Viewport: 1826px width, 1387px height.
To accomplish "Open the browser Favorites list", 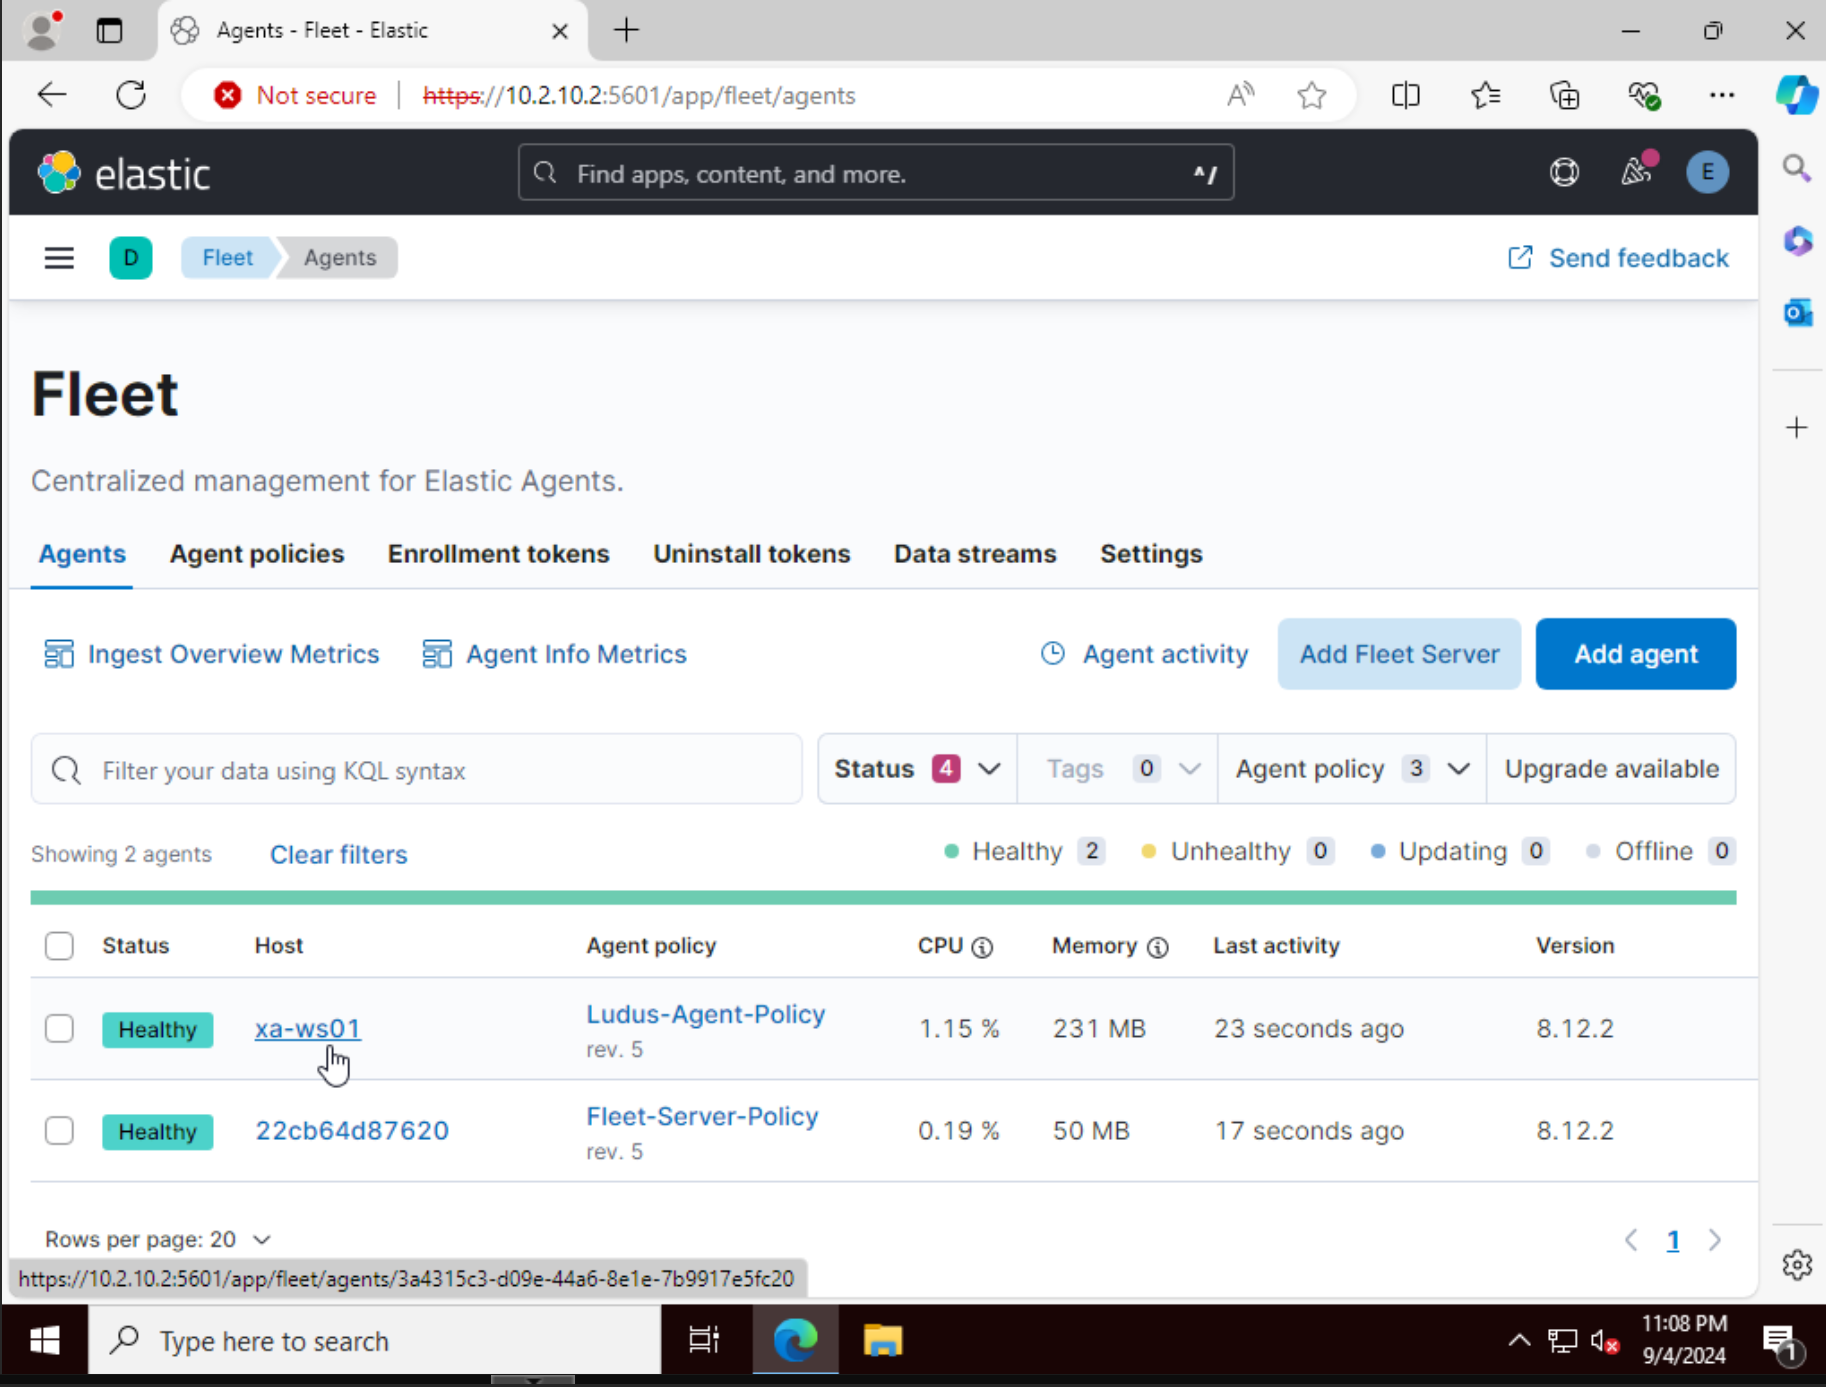I will (x=1486, y=95).
